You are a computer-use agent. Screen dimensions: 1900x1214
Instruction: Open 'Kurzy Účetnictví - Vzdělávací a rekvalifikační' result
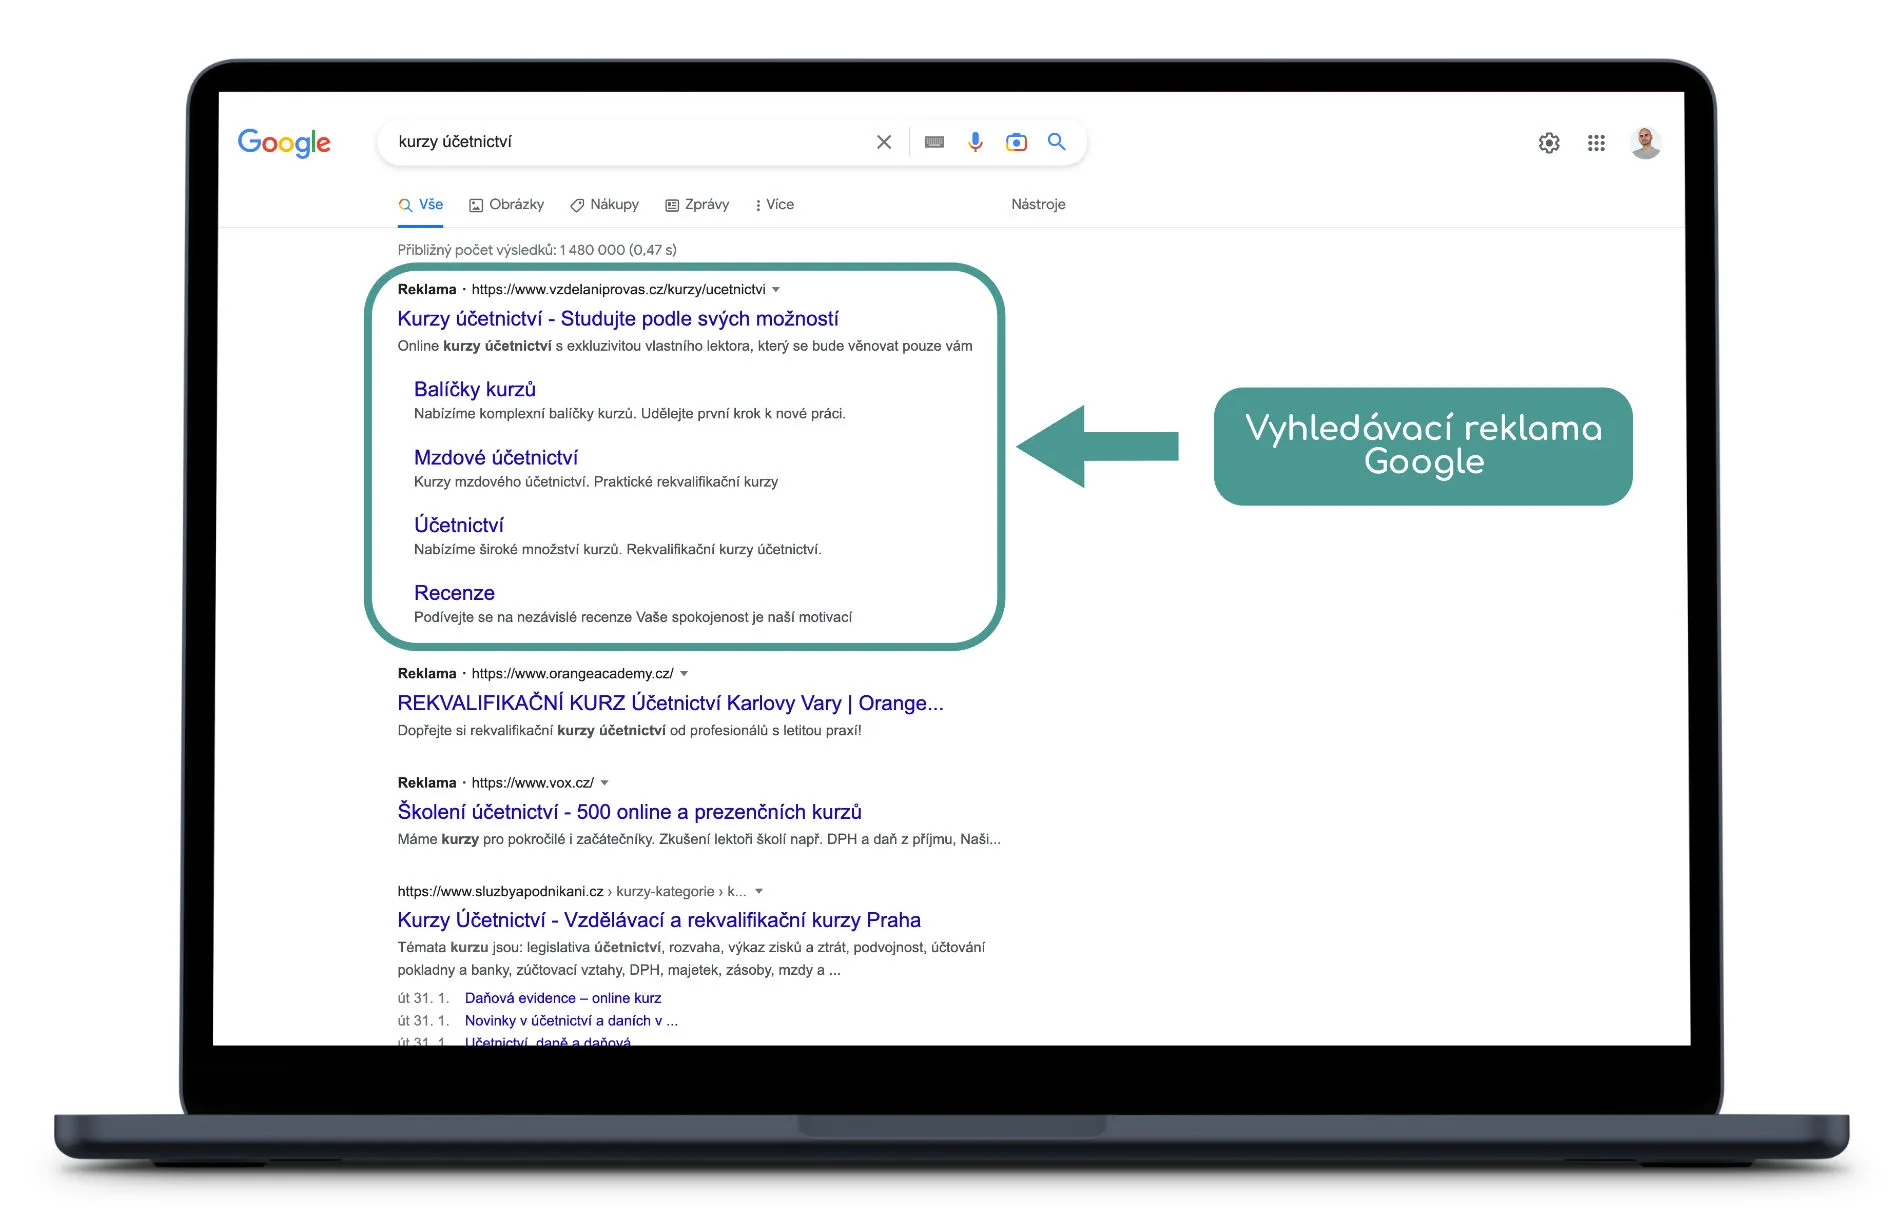[659, 919]
